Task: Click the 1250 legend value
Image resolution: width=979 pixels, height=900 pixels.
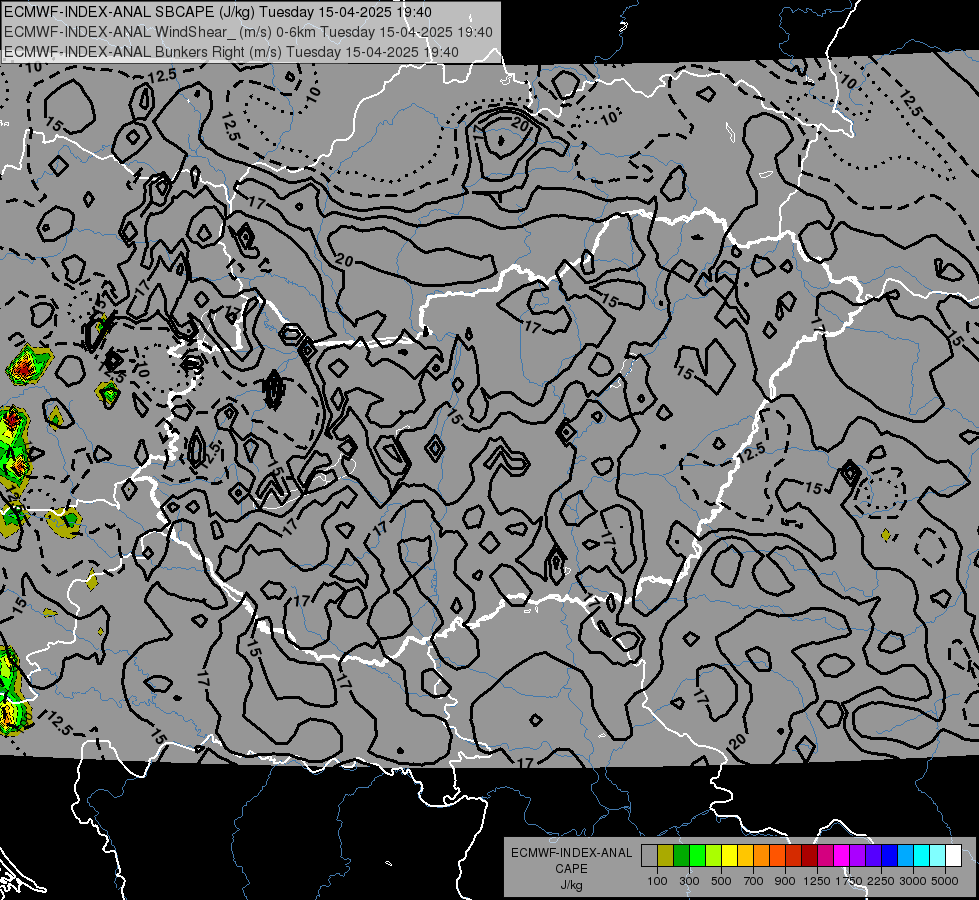Action: click(x=817, y=881)
